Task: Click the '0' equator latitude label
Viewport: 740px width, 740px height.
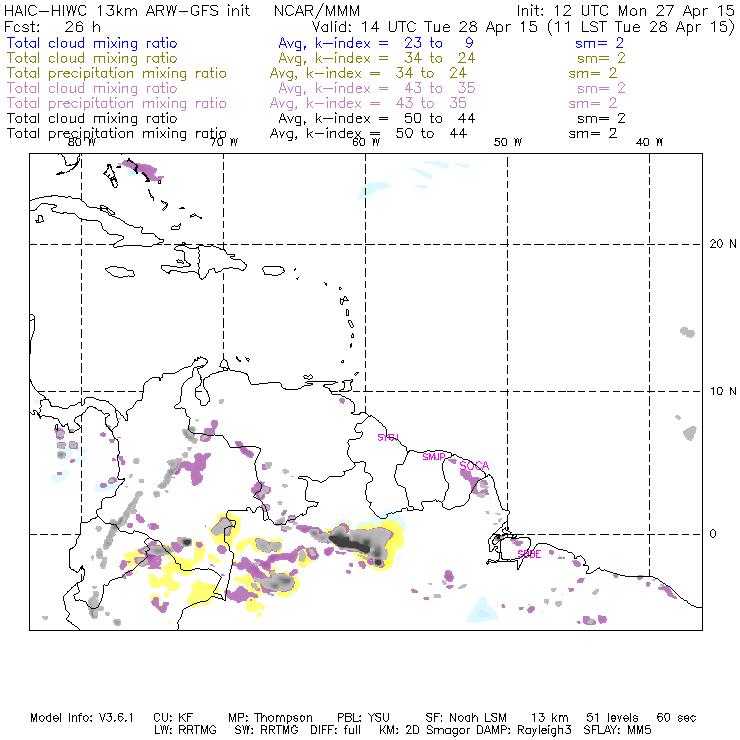Action: 713,534
